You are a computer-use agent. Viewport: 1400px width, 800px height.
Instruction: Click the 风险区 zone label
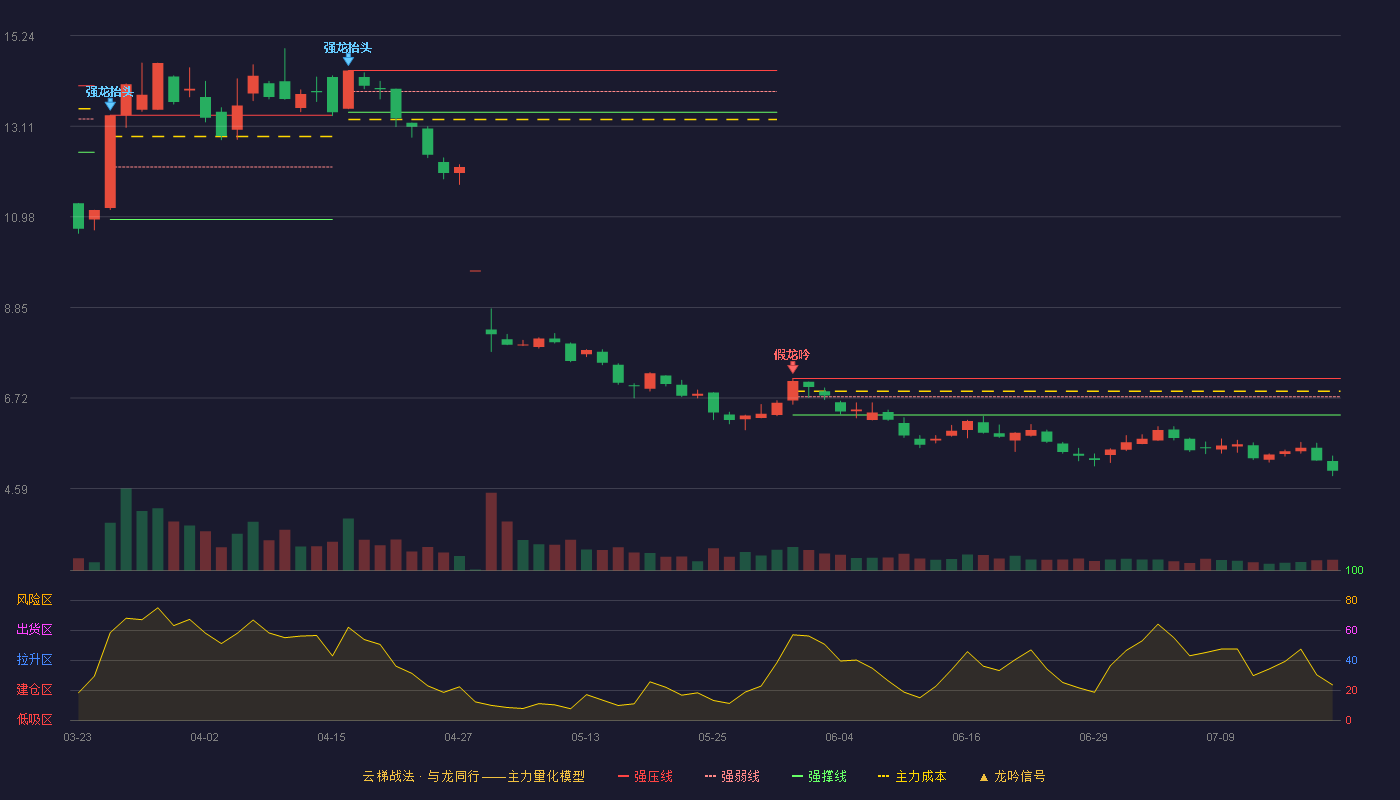pyautogui.click(x=34, y=600)
